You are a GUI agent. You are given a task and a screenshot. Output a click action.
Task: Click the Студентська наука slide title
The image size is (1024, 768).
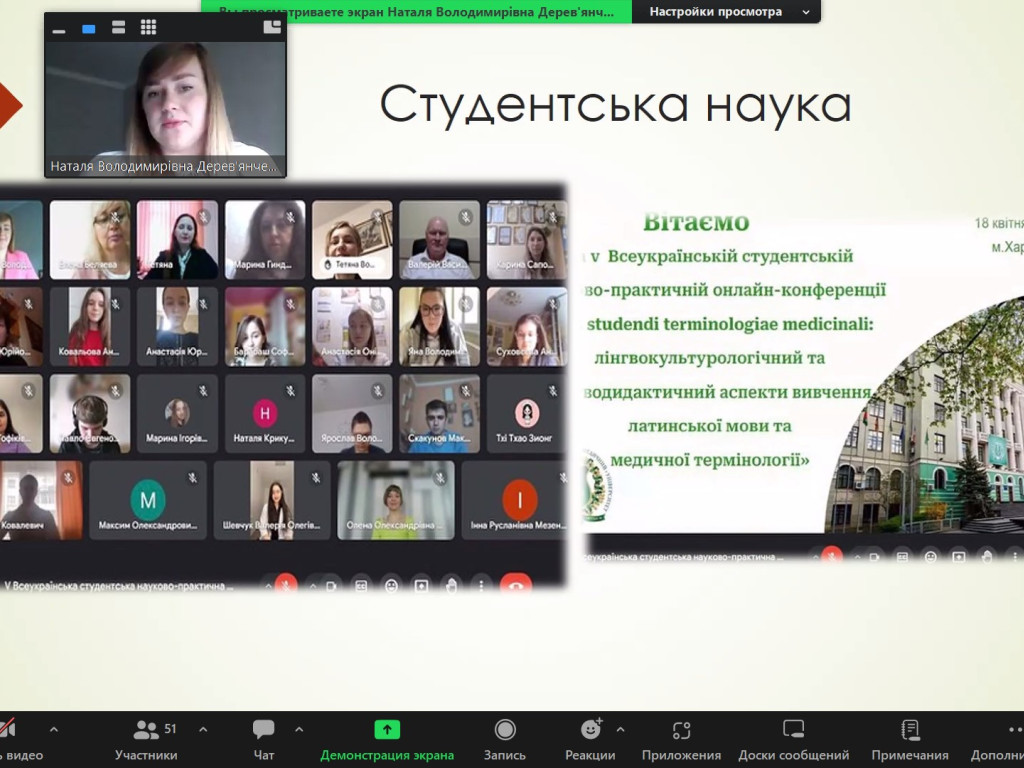tap(616, 104)
